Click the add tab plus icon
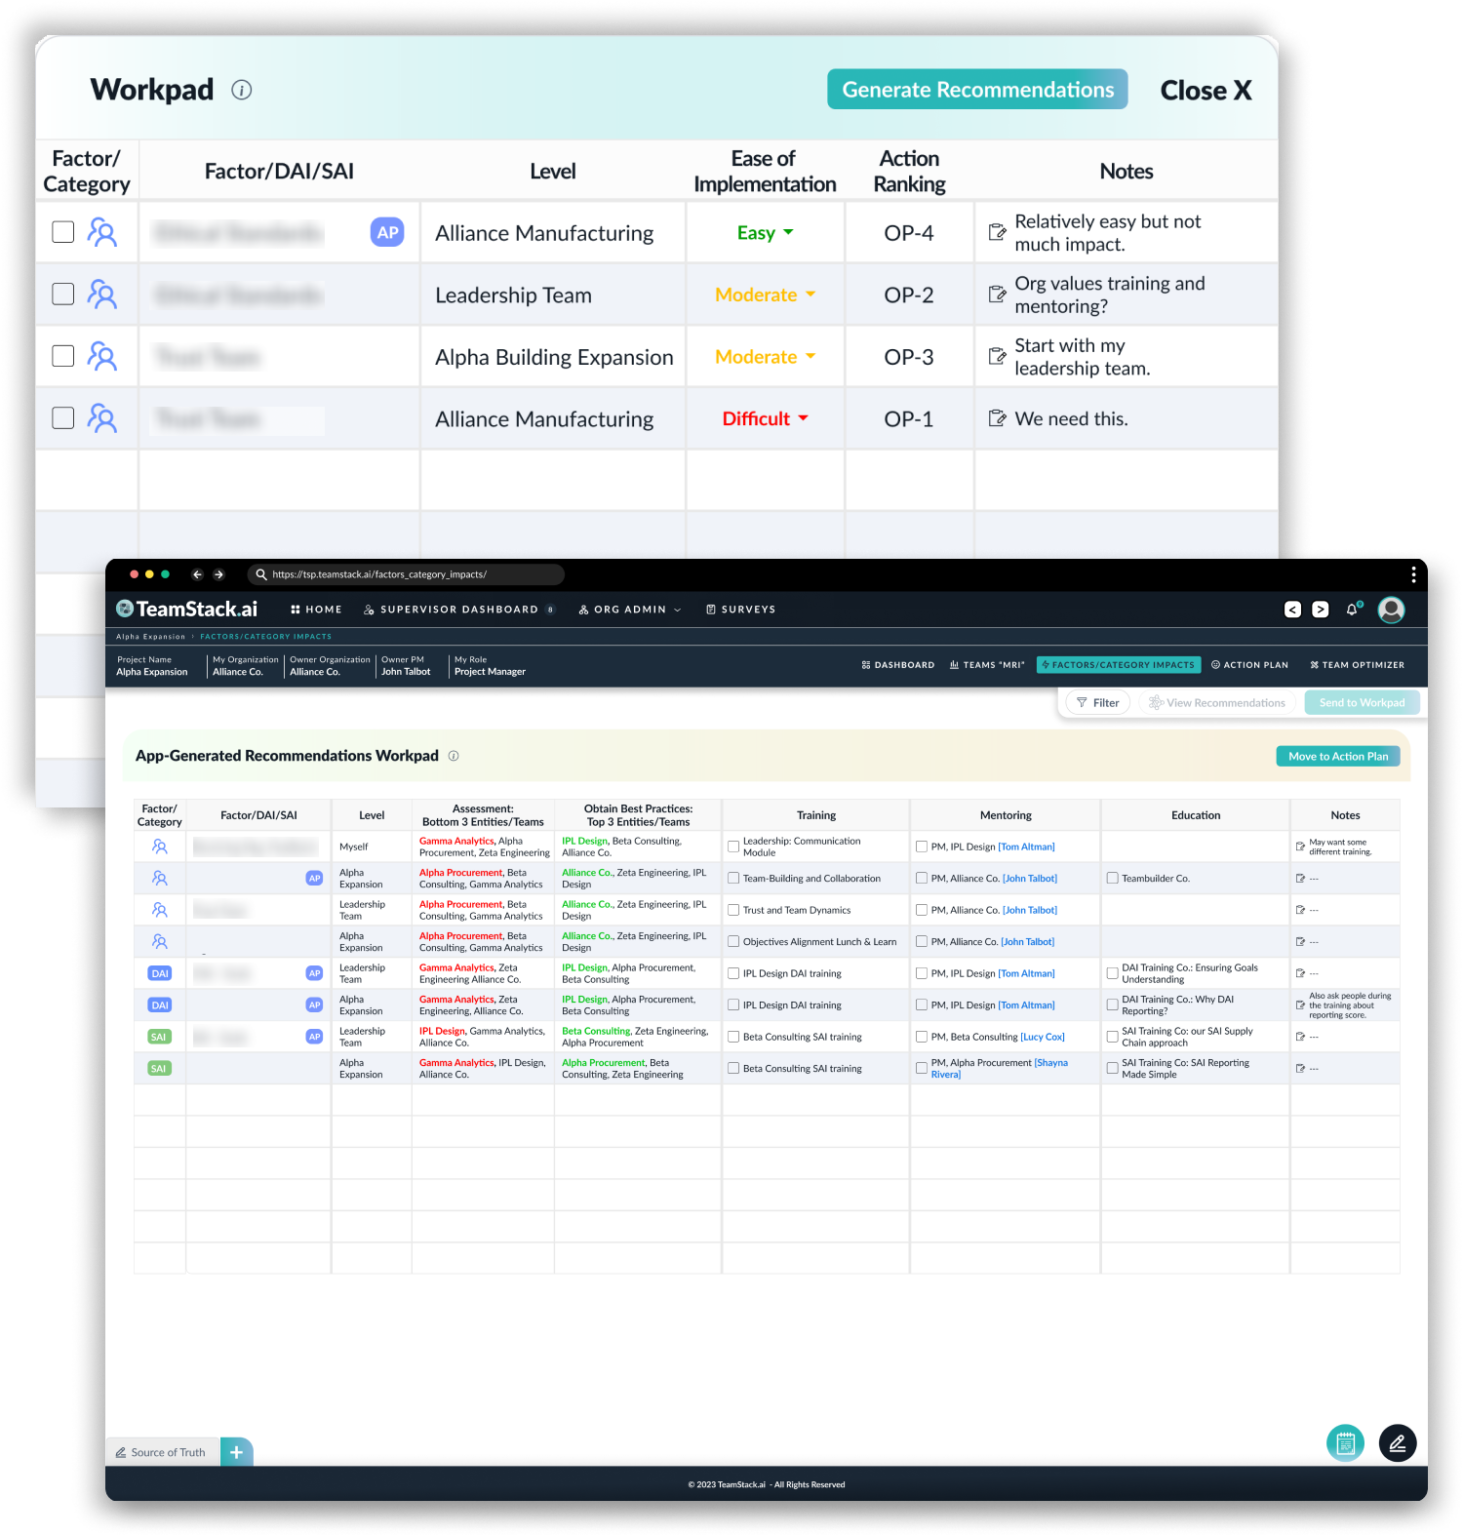Screen dimensions: 1463x1536 tap(236, 1452)
